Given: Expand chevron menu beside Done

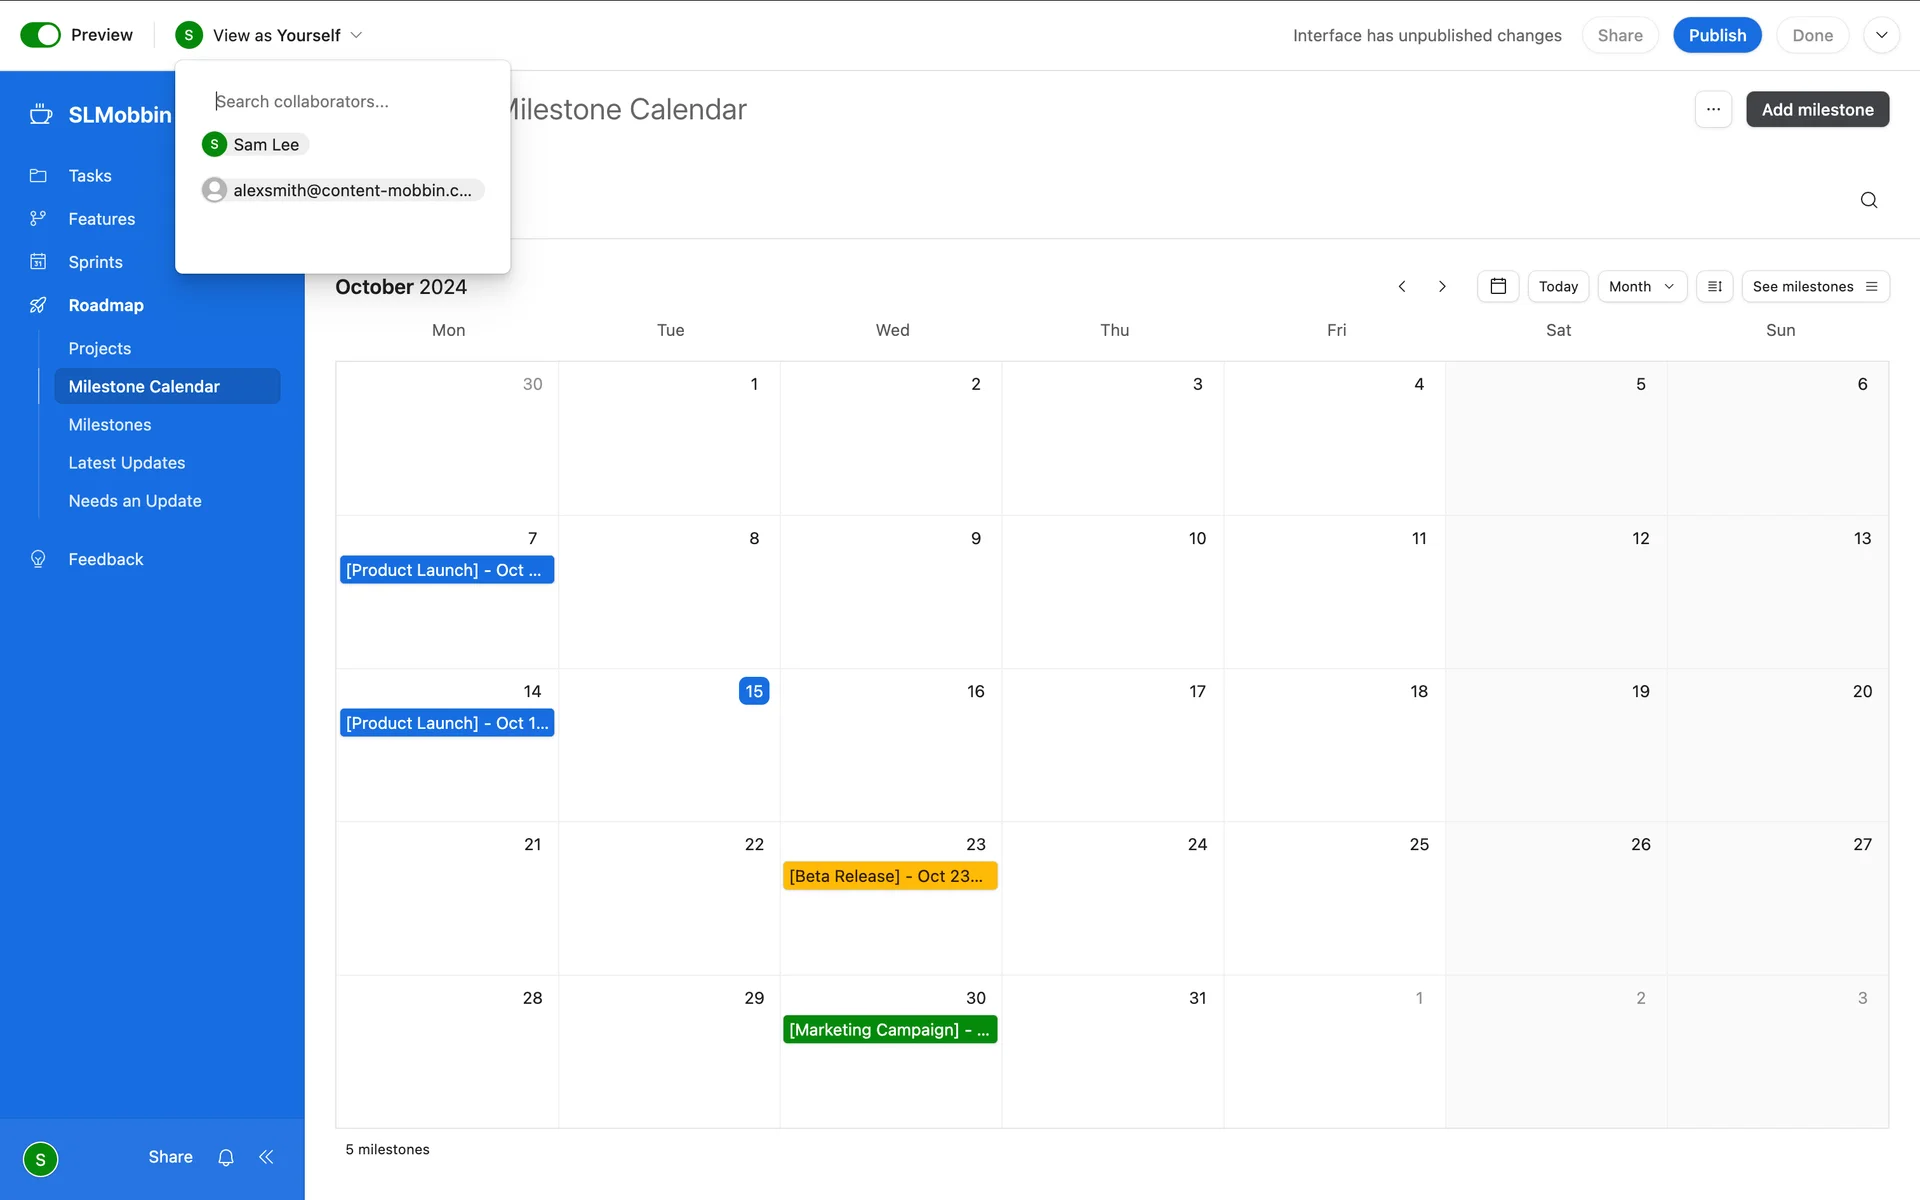Looking at the screenshot, I should pyautogui.click(x=1881, y=35).
